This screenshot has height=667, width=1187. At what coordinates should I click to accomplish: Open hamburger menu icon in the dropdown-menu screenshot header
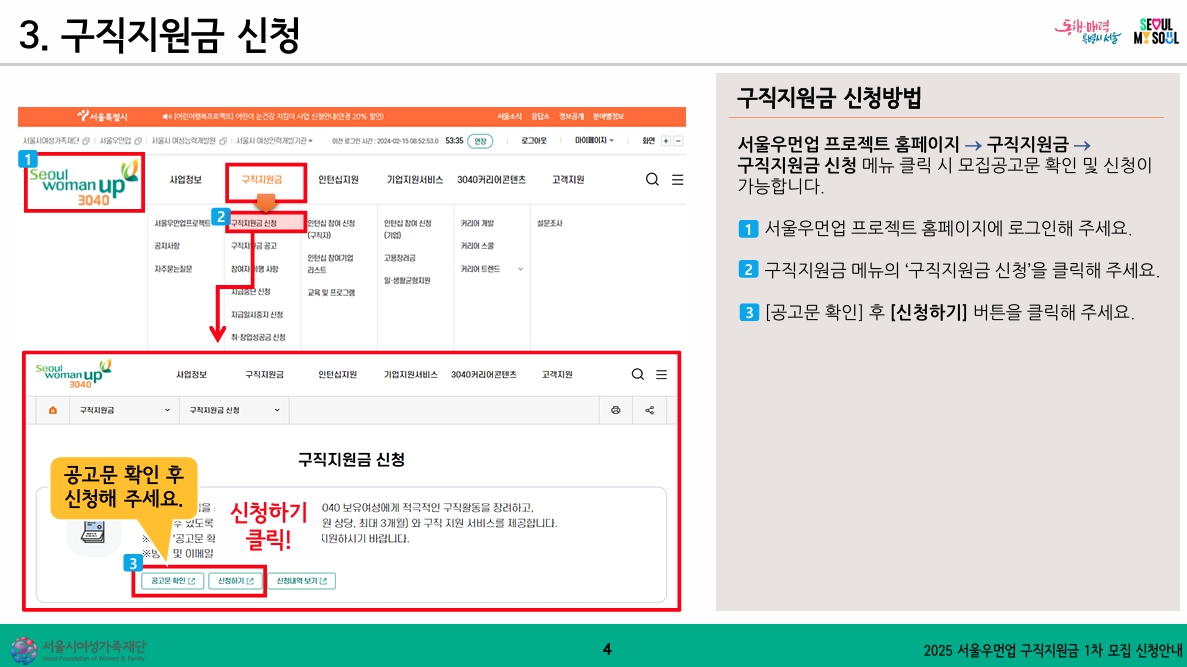pyautogui.click(x=678, y=179)
